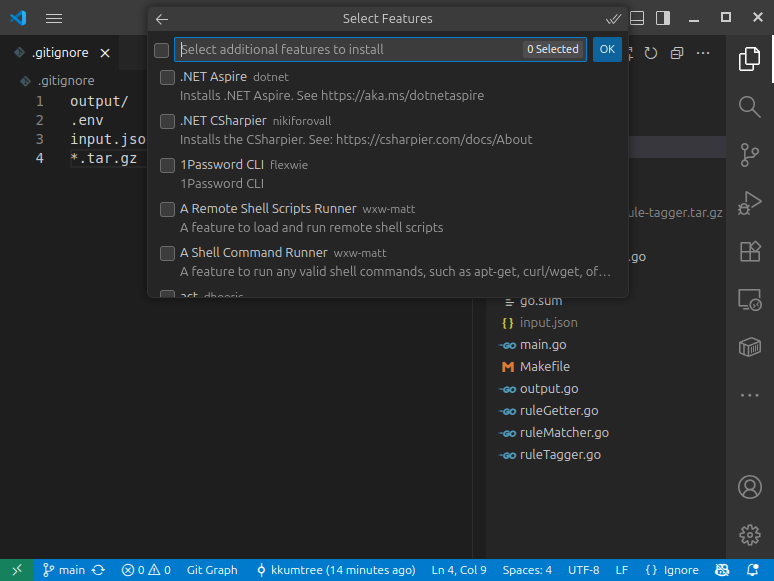This screenshot has height=581, width=774.
Task: Open Git Graph from status bar
Action: (x=212, y=570)
